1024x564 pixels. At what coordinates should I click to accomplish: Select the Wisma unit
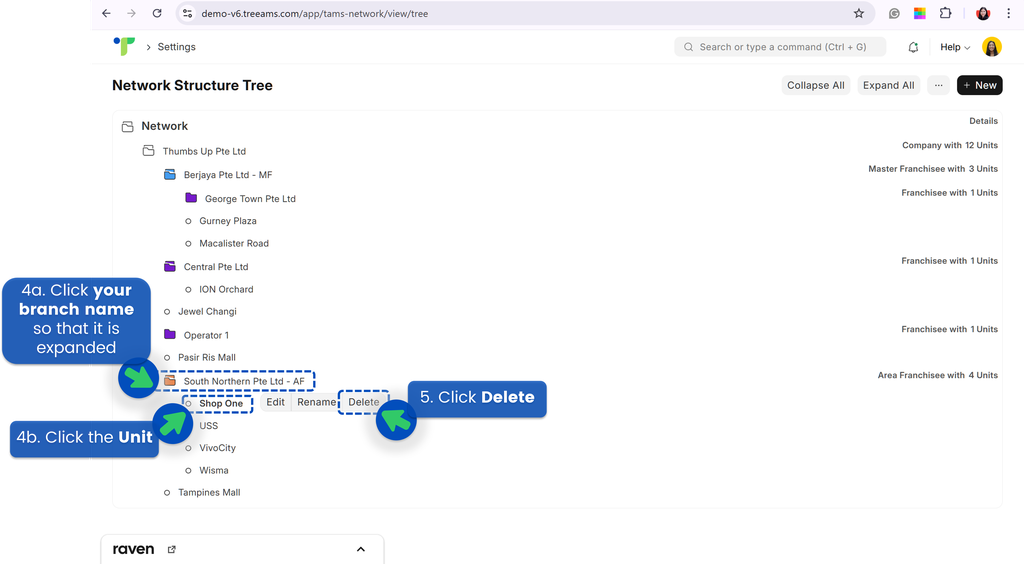tap(214, 471)
